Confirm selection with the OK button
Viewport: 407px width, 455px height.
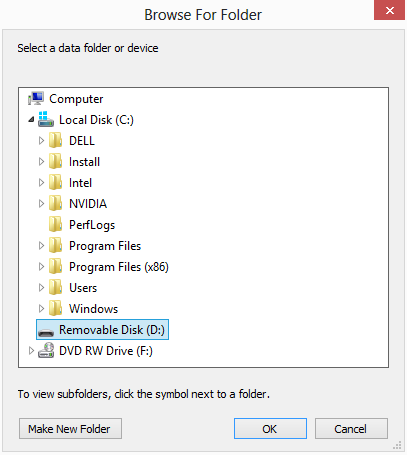(270, 429)
